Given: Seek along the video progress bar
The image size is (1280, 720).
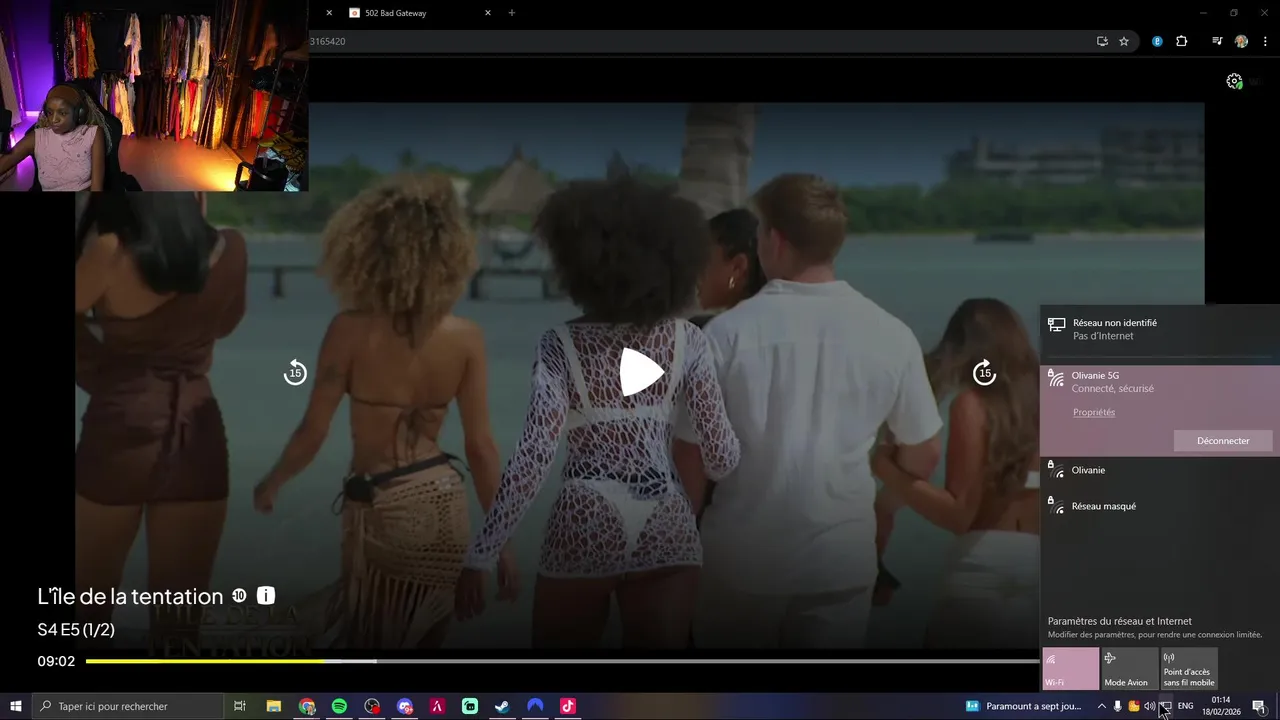Looking at the screenshot, I should tap(562, 661).
